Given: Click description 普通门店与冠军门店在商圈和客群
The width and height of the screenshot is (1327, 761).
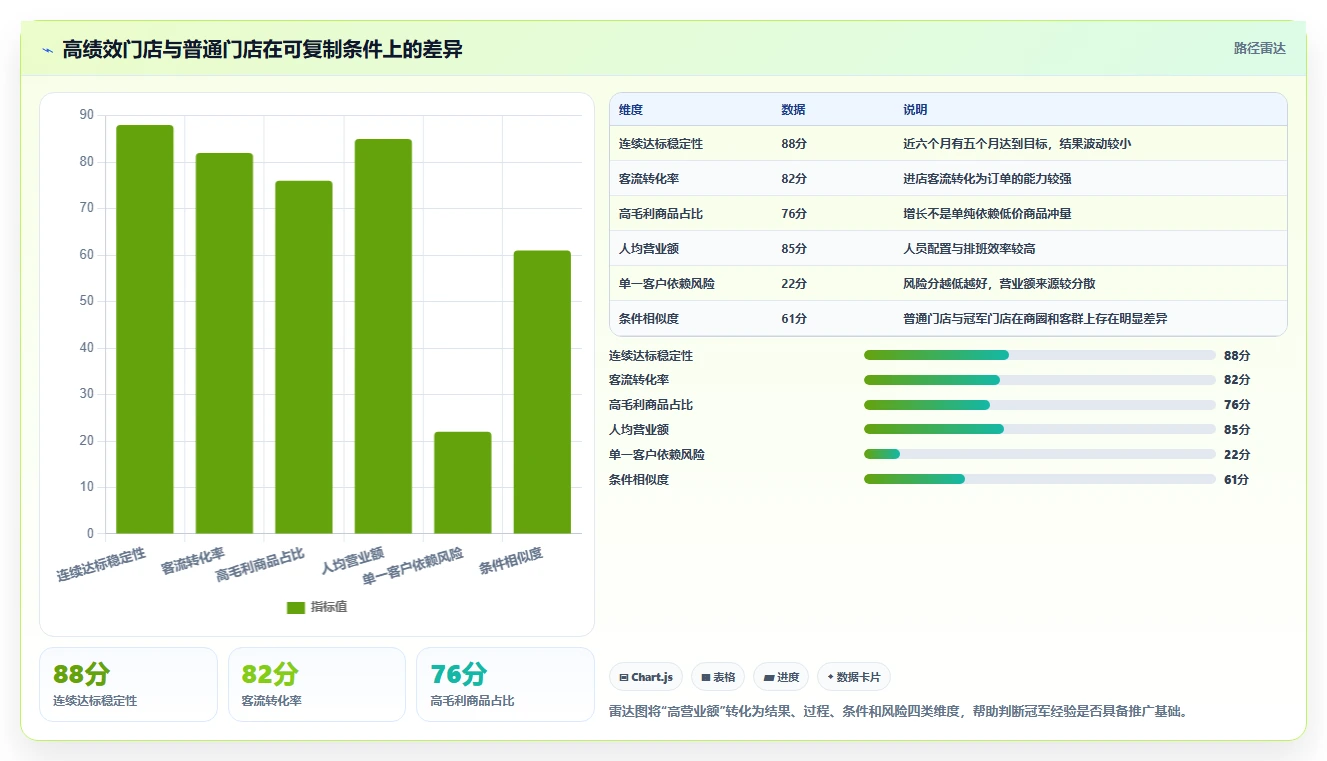Looking at the screenshot, I should coord(1035,319).
